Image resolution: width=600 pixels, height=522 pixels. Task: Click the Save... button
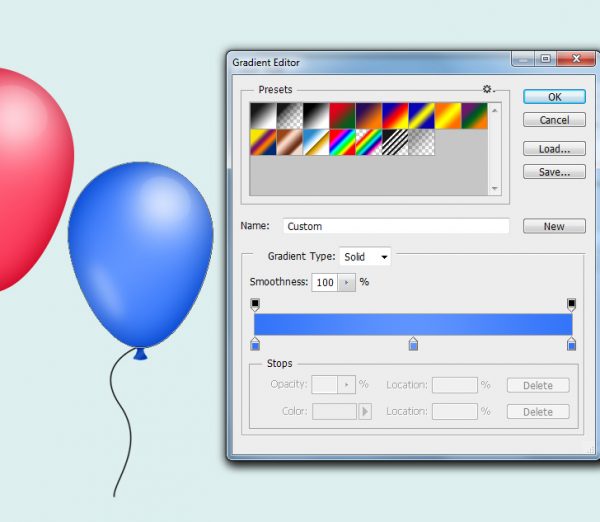point(554,172)
